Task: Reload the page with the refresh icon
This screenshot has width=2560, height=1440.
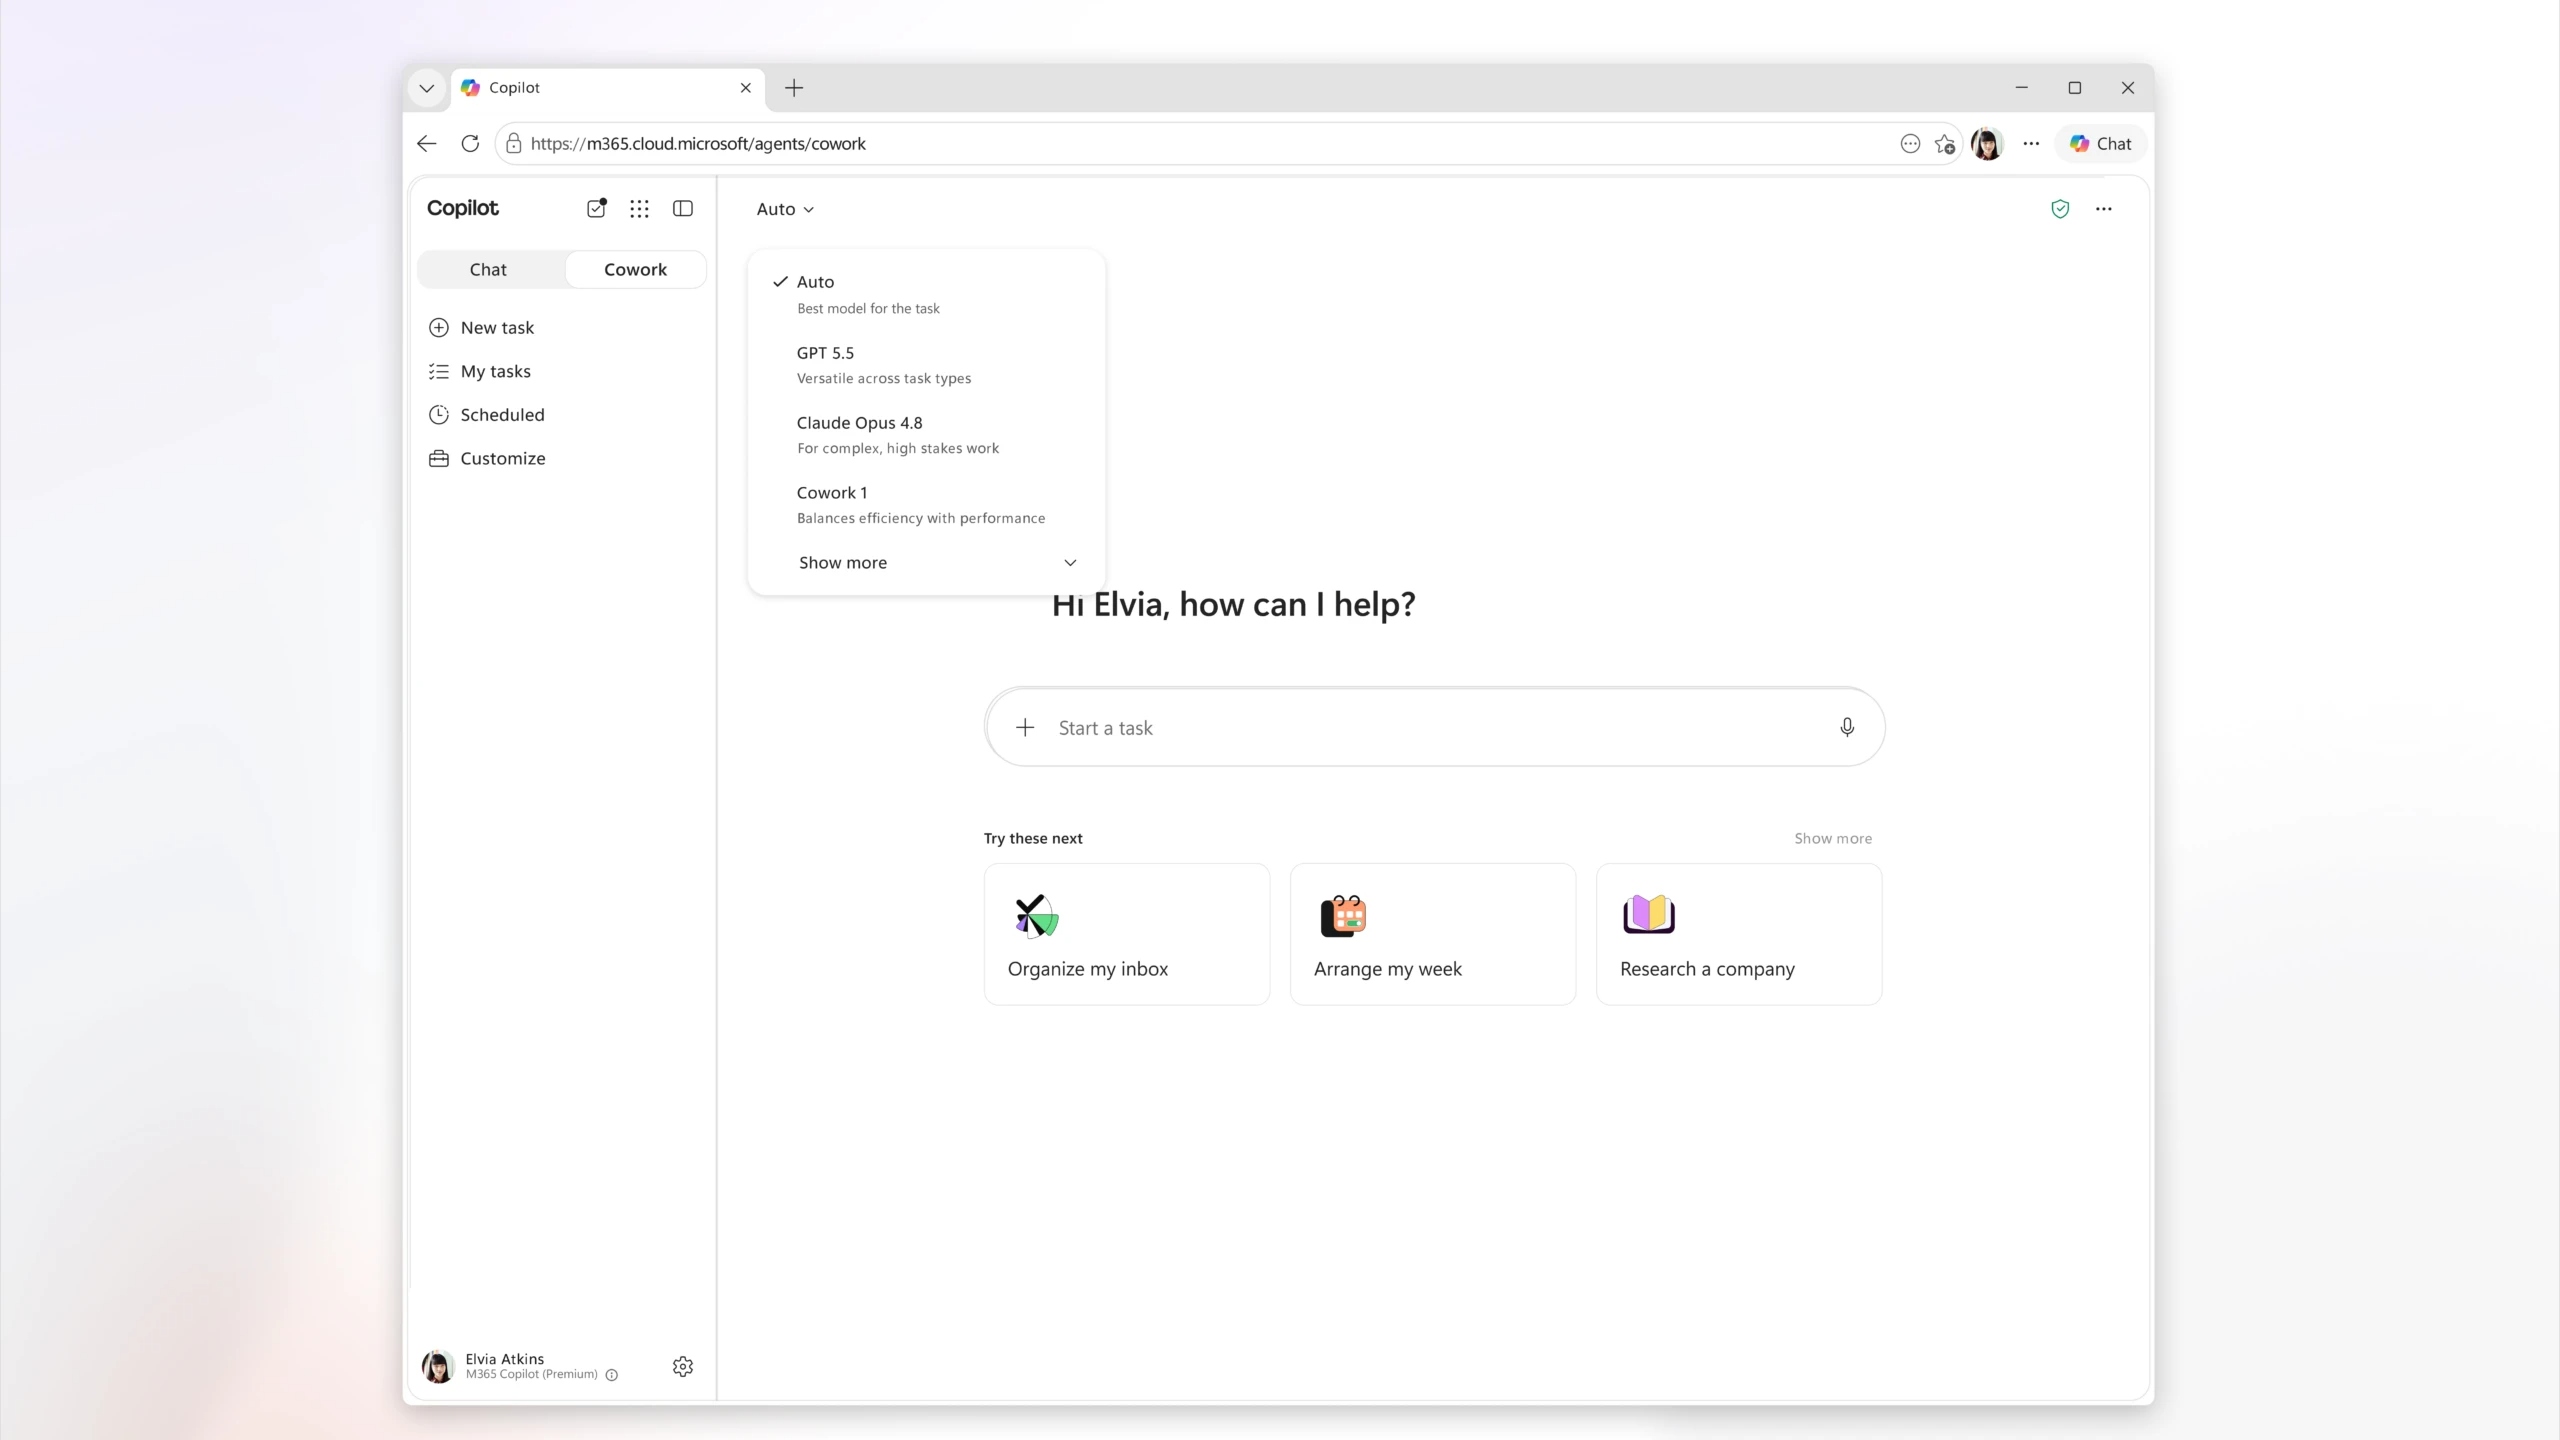Action: coord(470,143)
